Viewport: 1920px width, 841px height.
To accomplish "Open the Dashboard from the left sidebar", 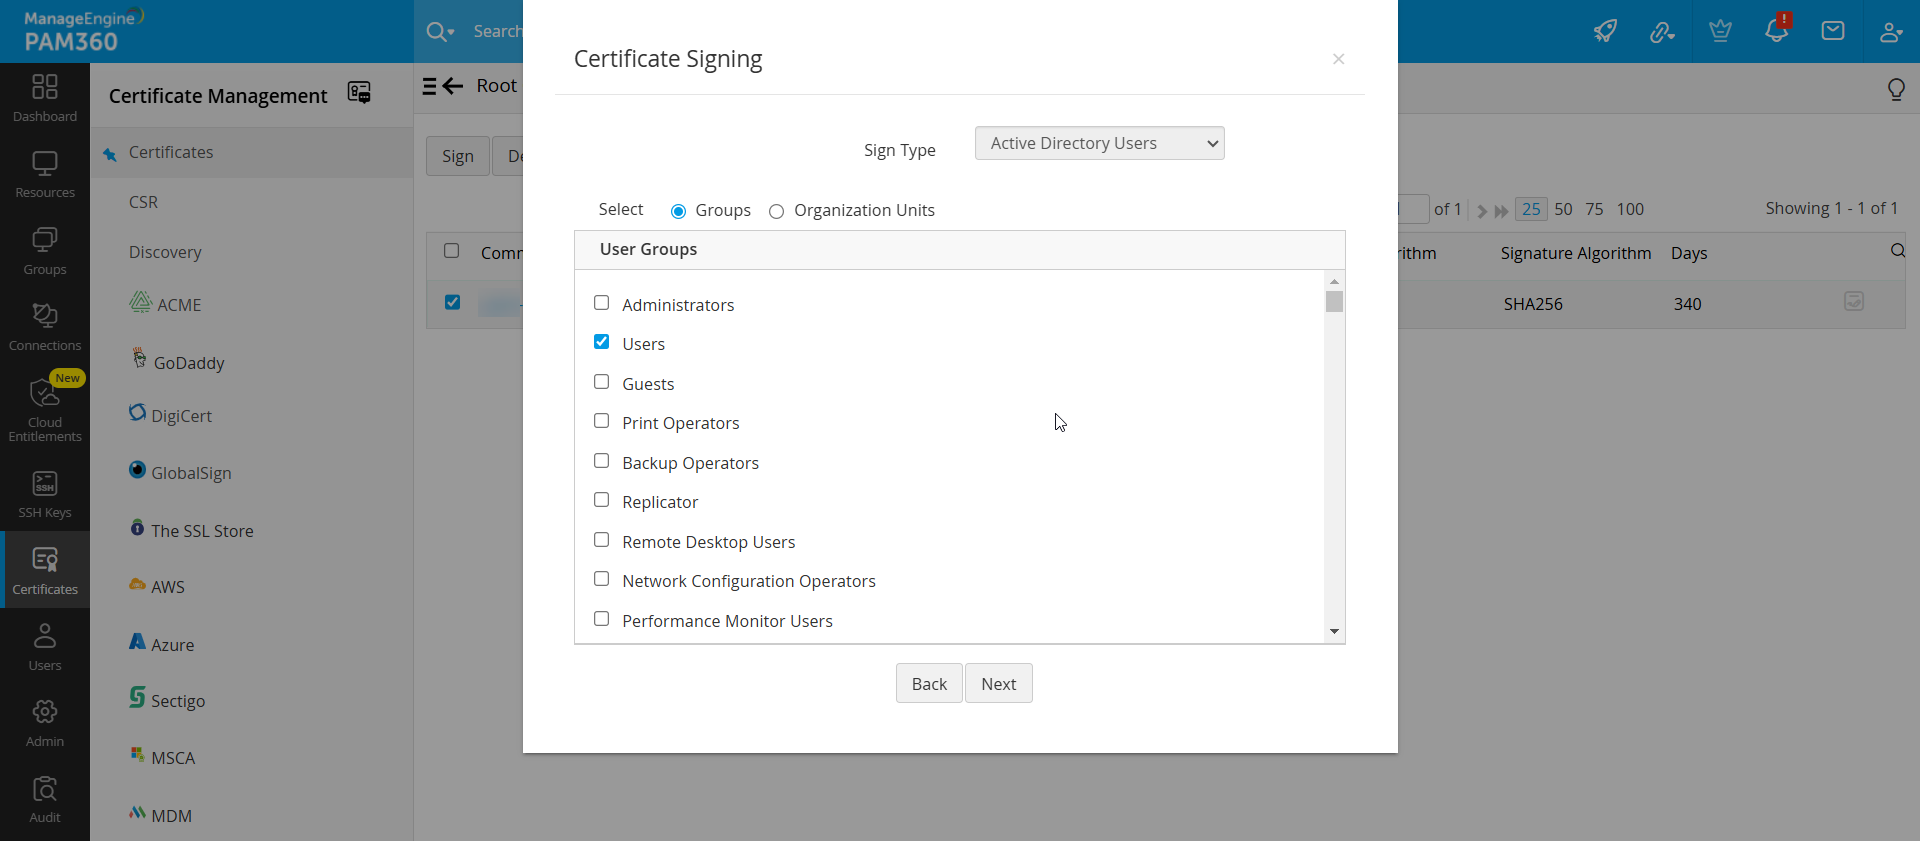I will 44,97.
